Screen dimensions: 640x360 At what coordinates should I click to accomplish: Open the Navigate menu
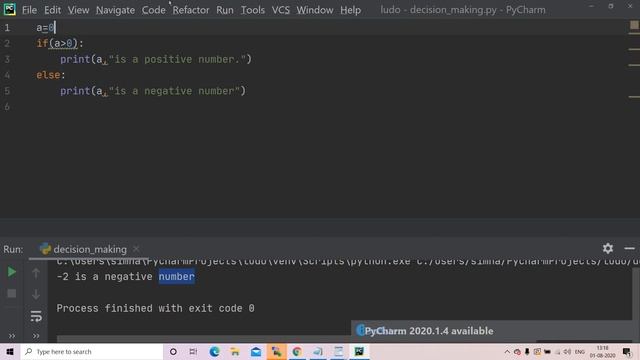click(x=115, y=10)
